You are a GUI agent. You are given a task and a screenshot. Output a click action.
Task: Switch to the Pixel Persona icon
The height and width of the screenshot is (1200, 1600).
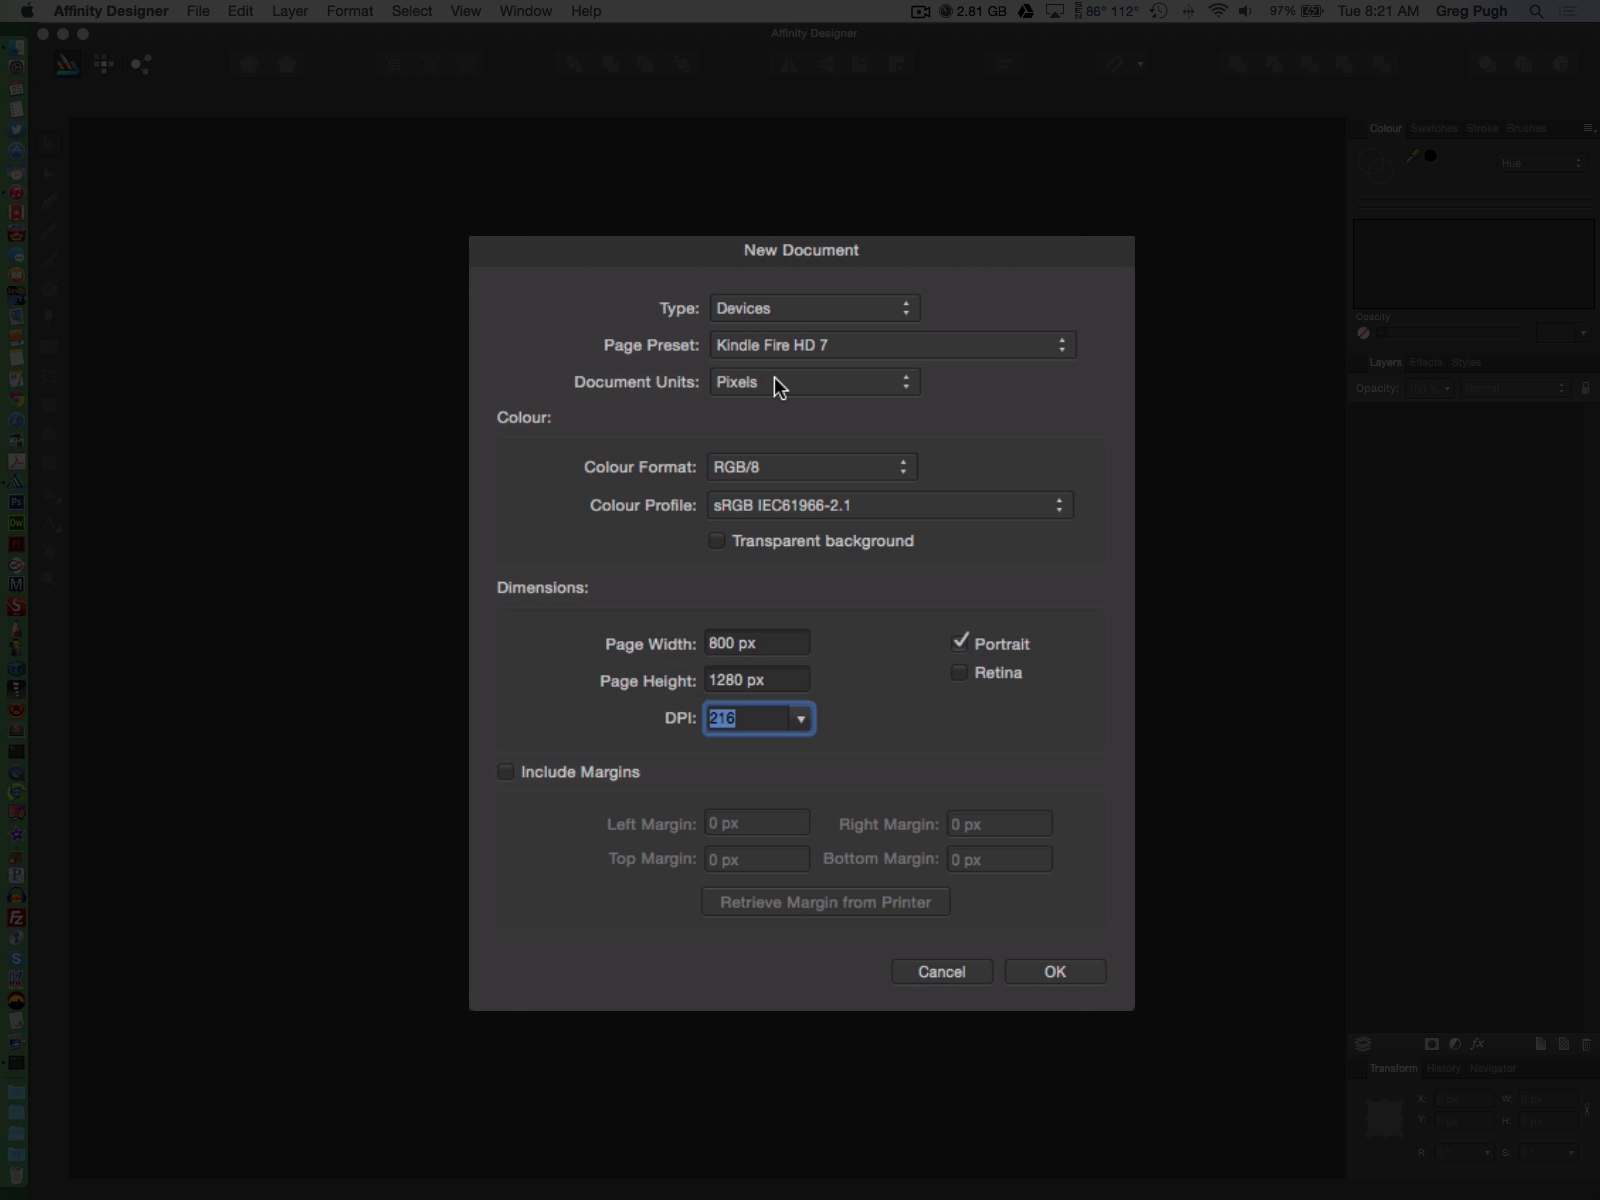pyautogui.click(x=103, y=65)
